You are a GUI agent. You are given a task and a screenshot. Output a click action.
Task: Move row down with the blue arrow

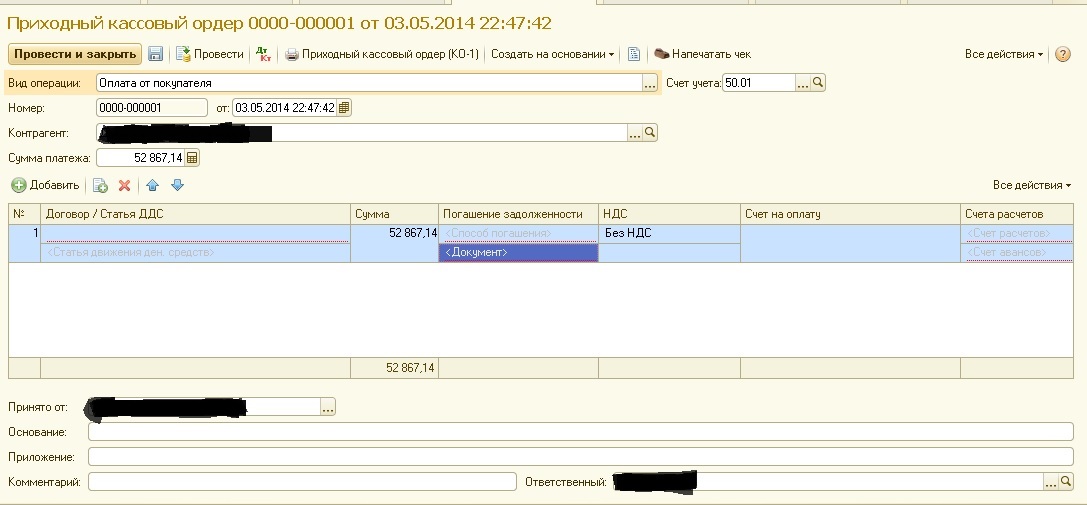[x=177, y=185]
